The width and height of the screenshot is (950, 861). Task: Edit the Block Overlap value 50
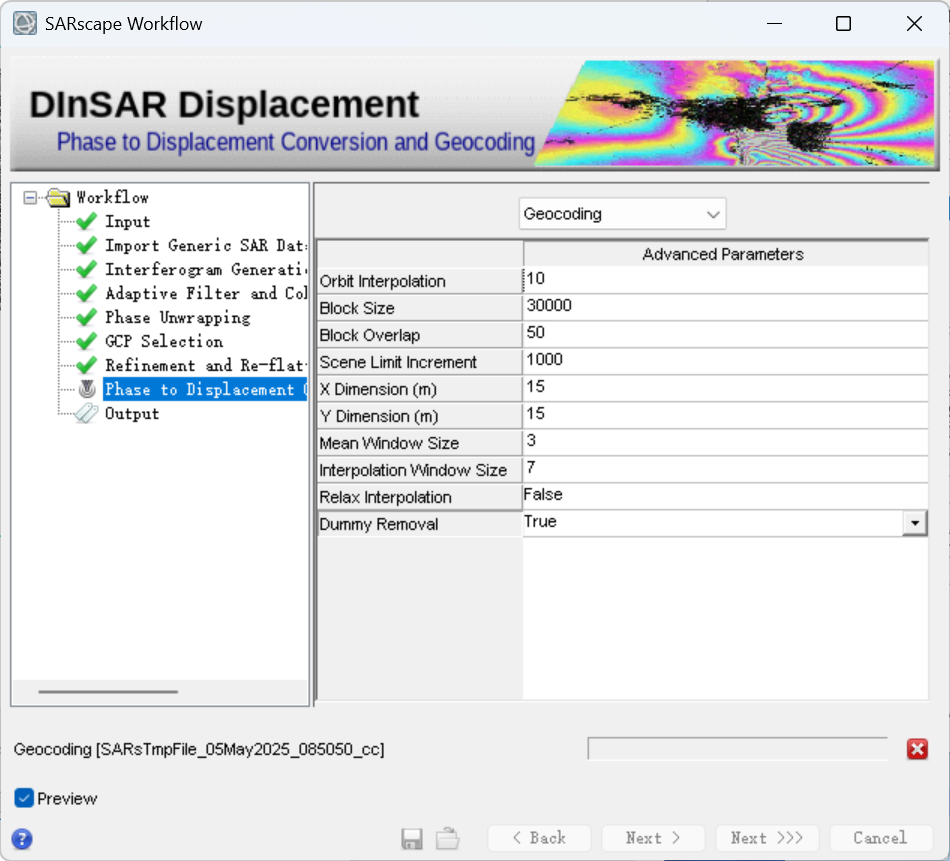(x=725, y=334)
